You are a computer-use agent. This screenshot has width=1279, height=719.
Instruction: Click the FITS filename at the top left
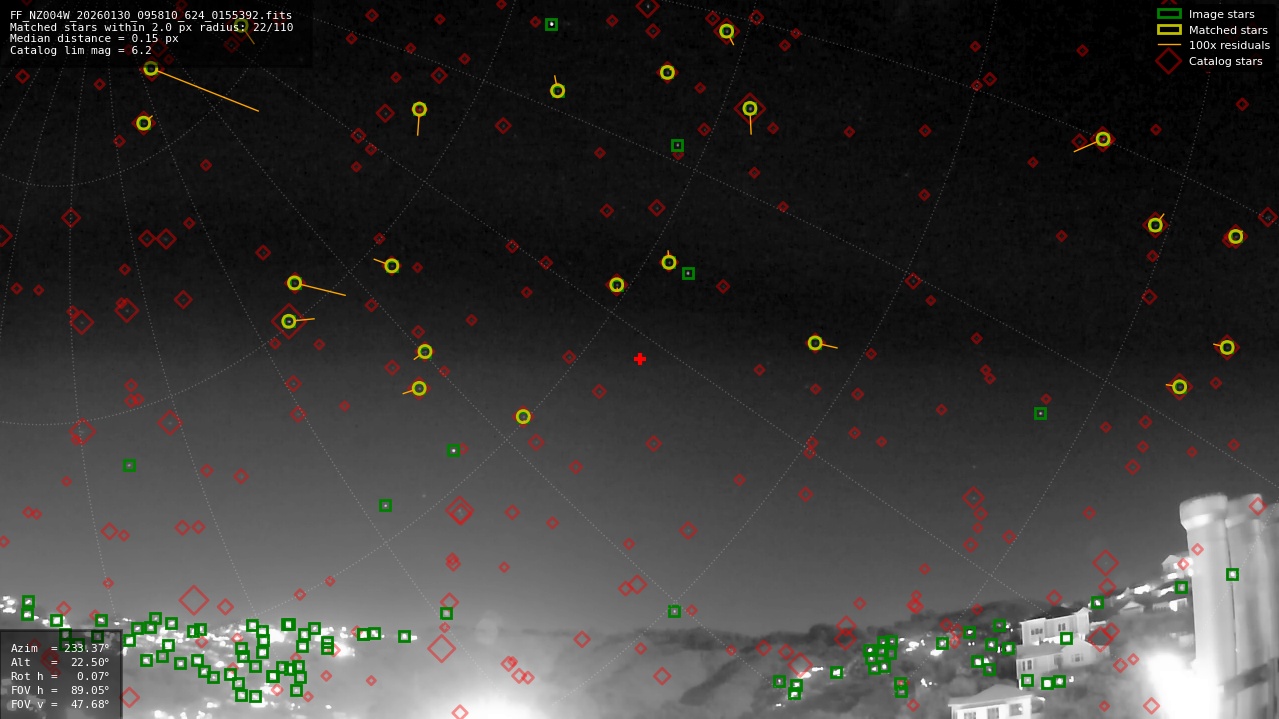(x=151, y=15)
